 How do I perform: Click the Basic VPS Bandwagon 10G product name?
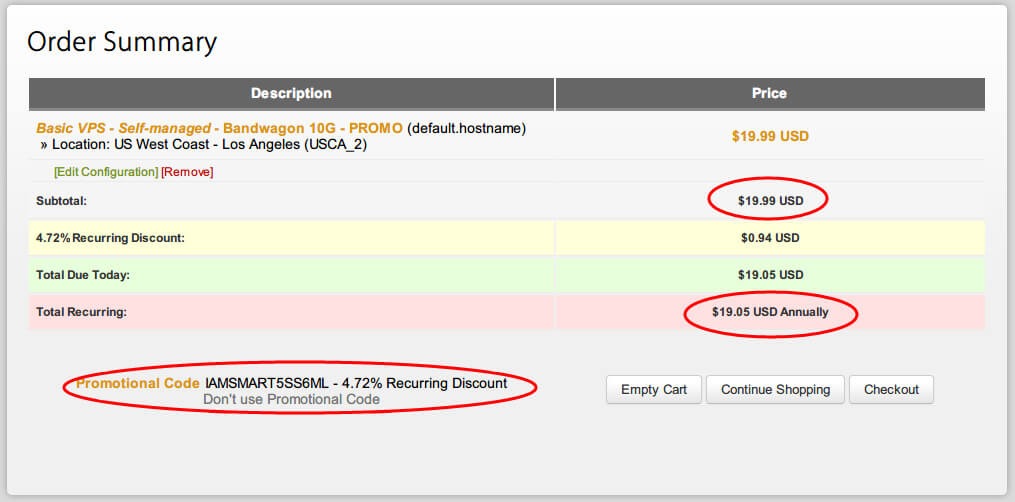219,128
